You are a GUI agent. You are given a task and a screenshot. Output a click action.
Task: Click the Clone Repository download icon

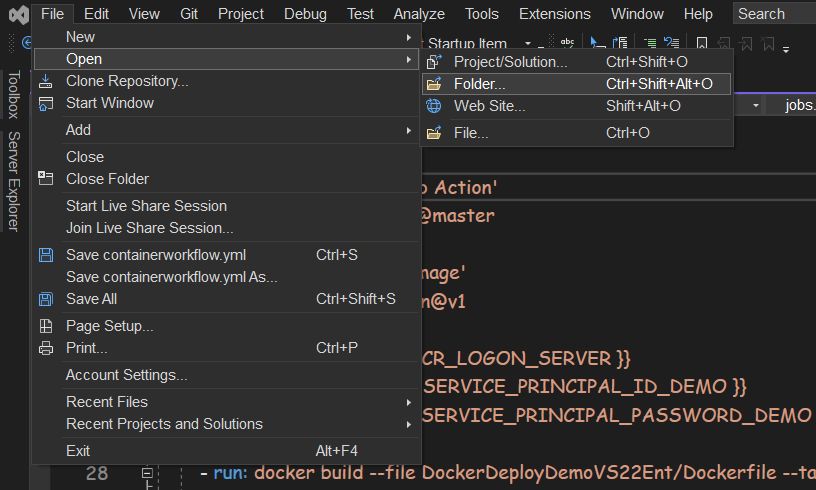click(x=45, y=81)
